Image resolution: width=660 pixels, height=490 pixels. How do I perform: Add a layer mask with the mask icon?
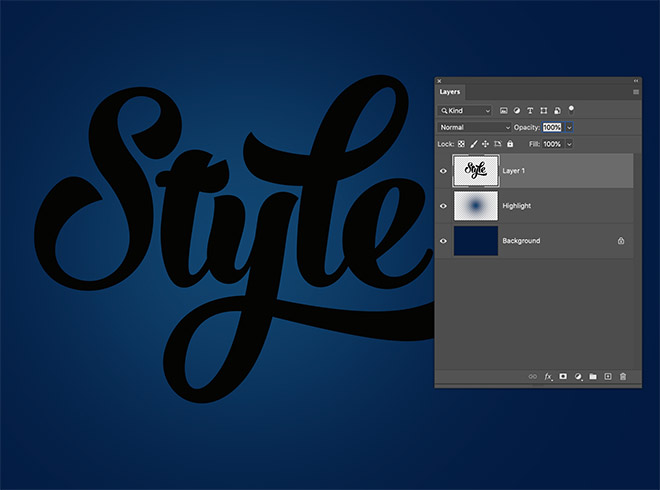click(x=563, y=377)
